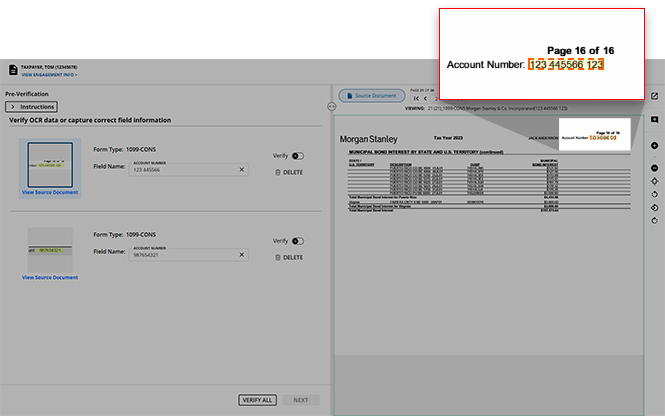Rotate document using the bottom rotate icon
The image size is (665, 416).
point(654,221)
